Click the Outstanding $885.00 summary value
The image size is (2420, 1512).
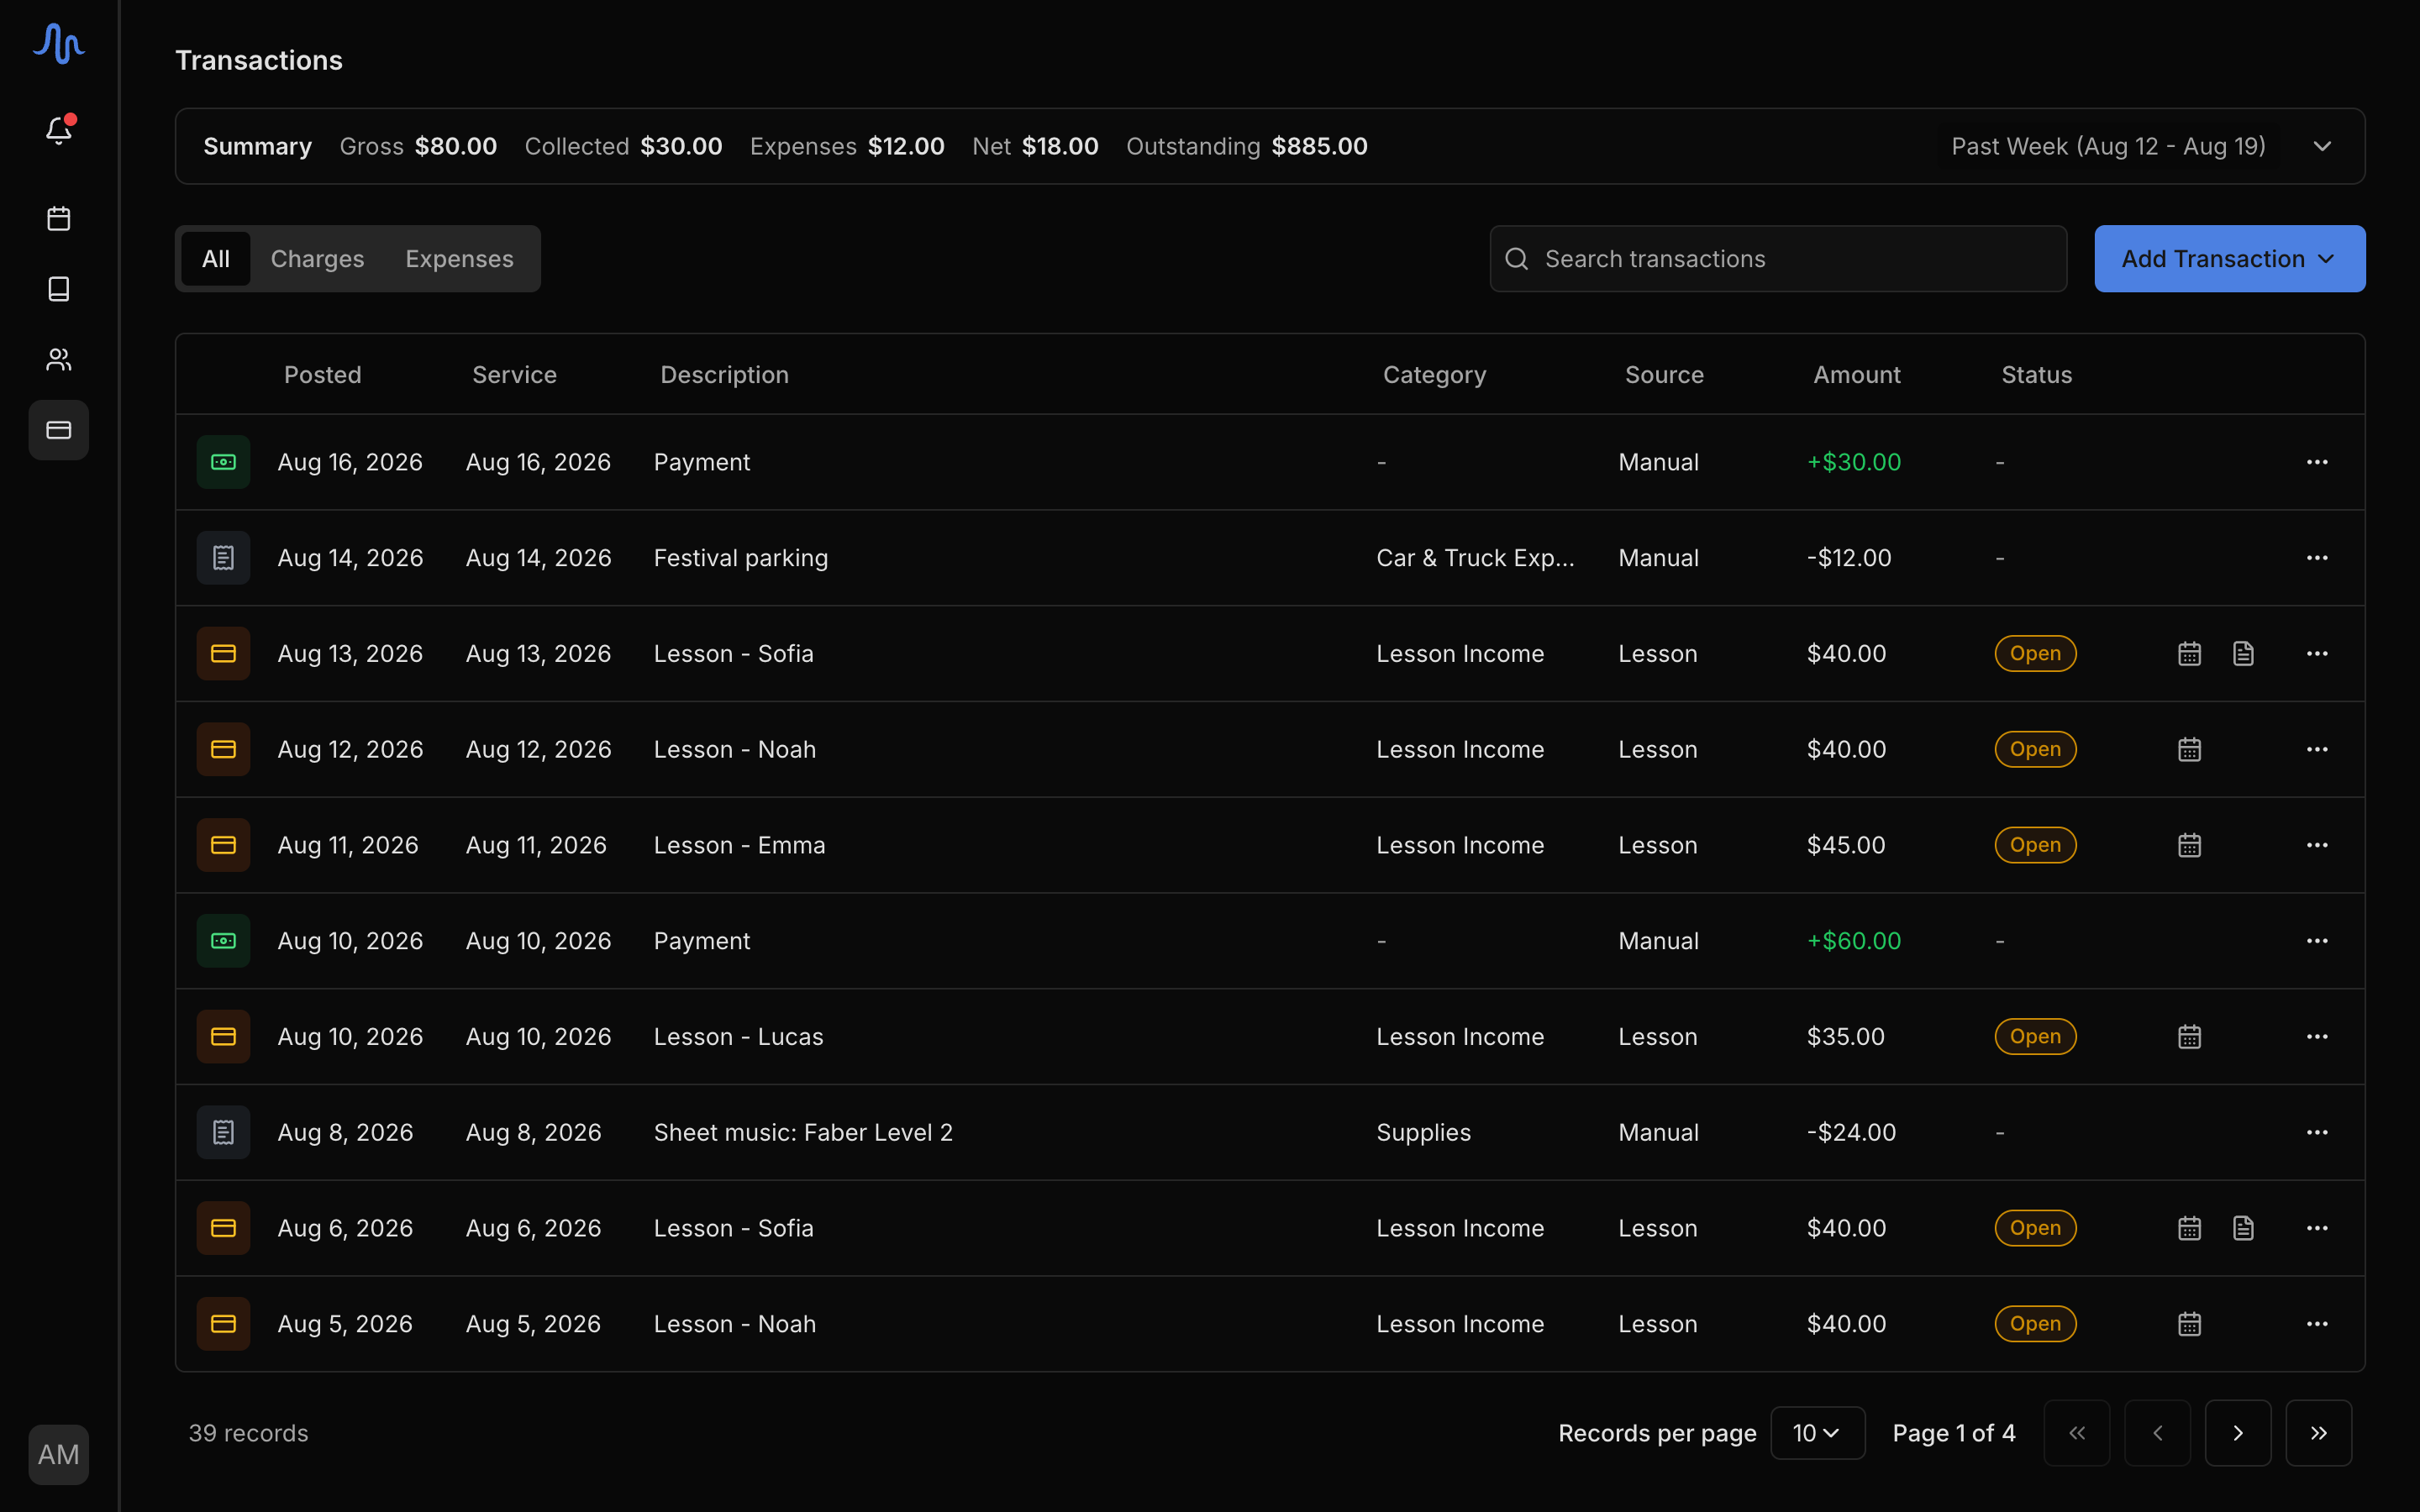coord(1319,146)
